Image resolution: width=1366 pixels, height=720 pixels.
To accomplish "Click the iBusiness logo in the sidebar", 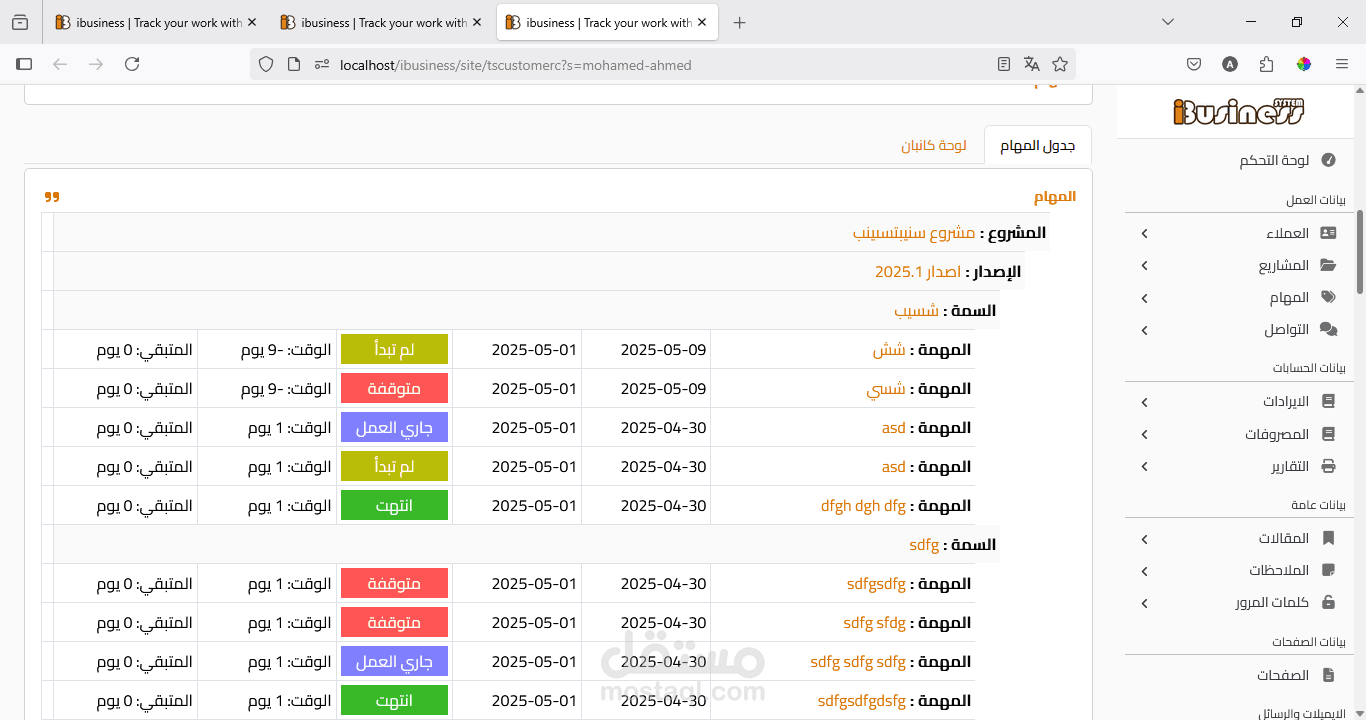I will pyautogui.click(x=1239, y=110).
